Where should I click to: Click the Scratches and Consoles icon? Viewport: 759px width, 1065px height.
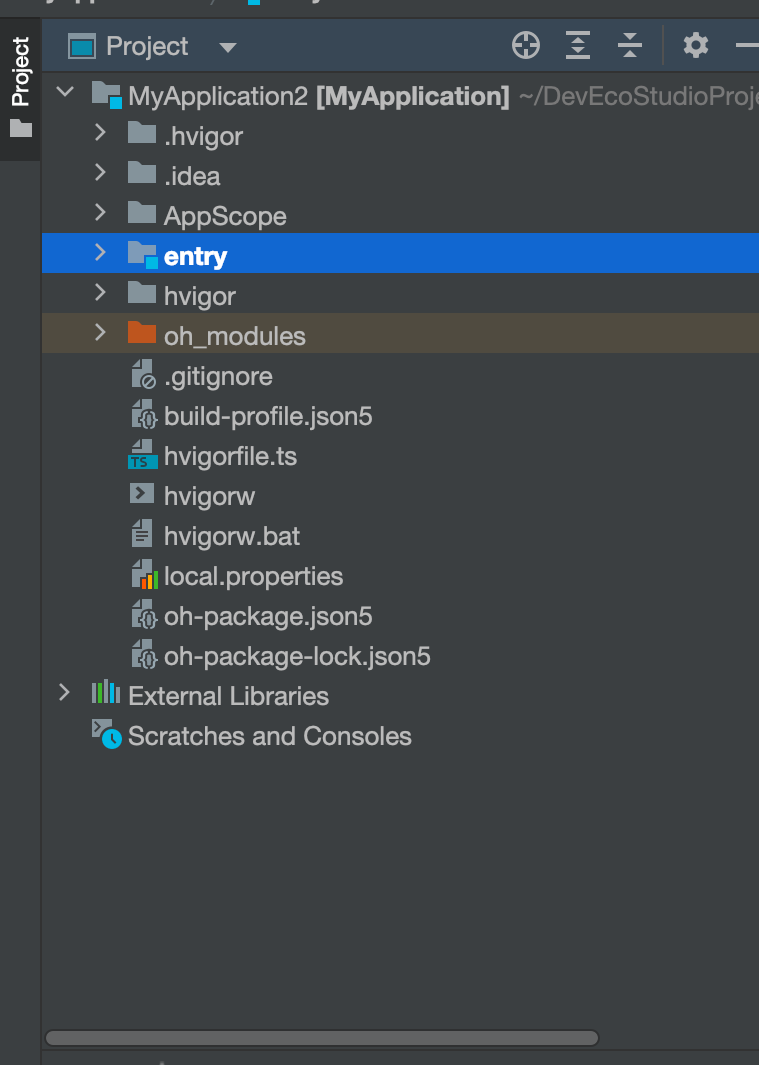(106, 736)
